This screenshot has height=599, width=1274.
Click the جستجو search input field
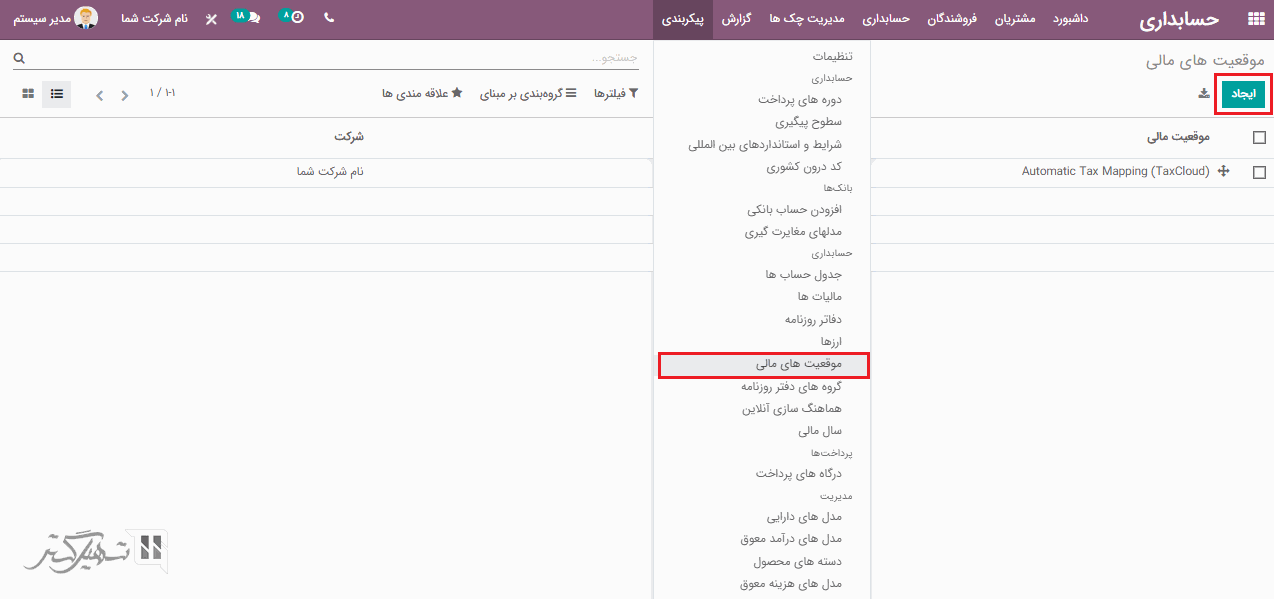(330, 58)
